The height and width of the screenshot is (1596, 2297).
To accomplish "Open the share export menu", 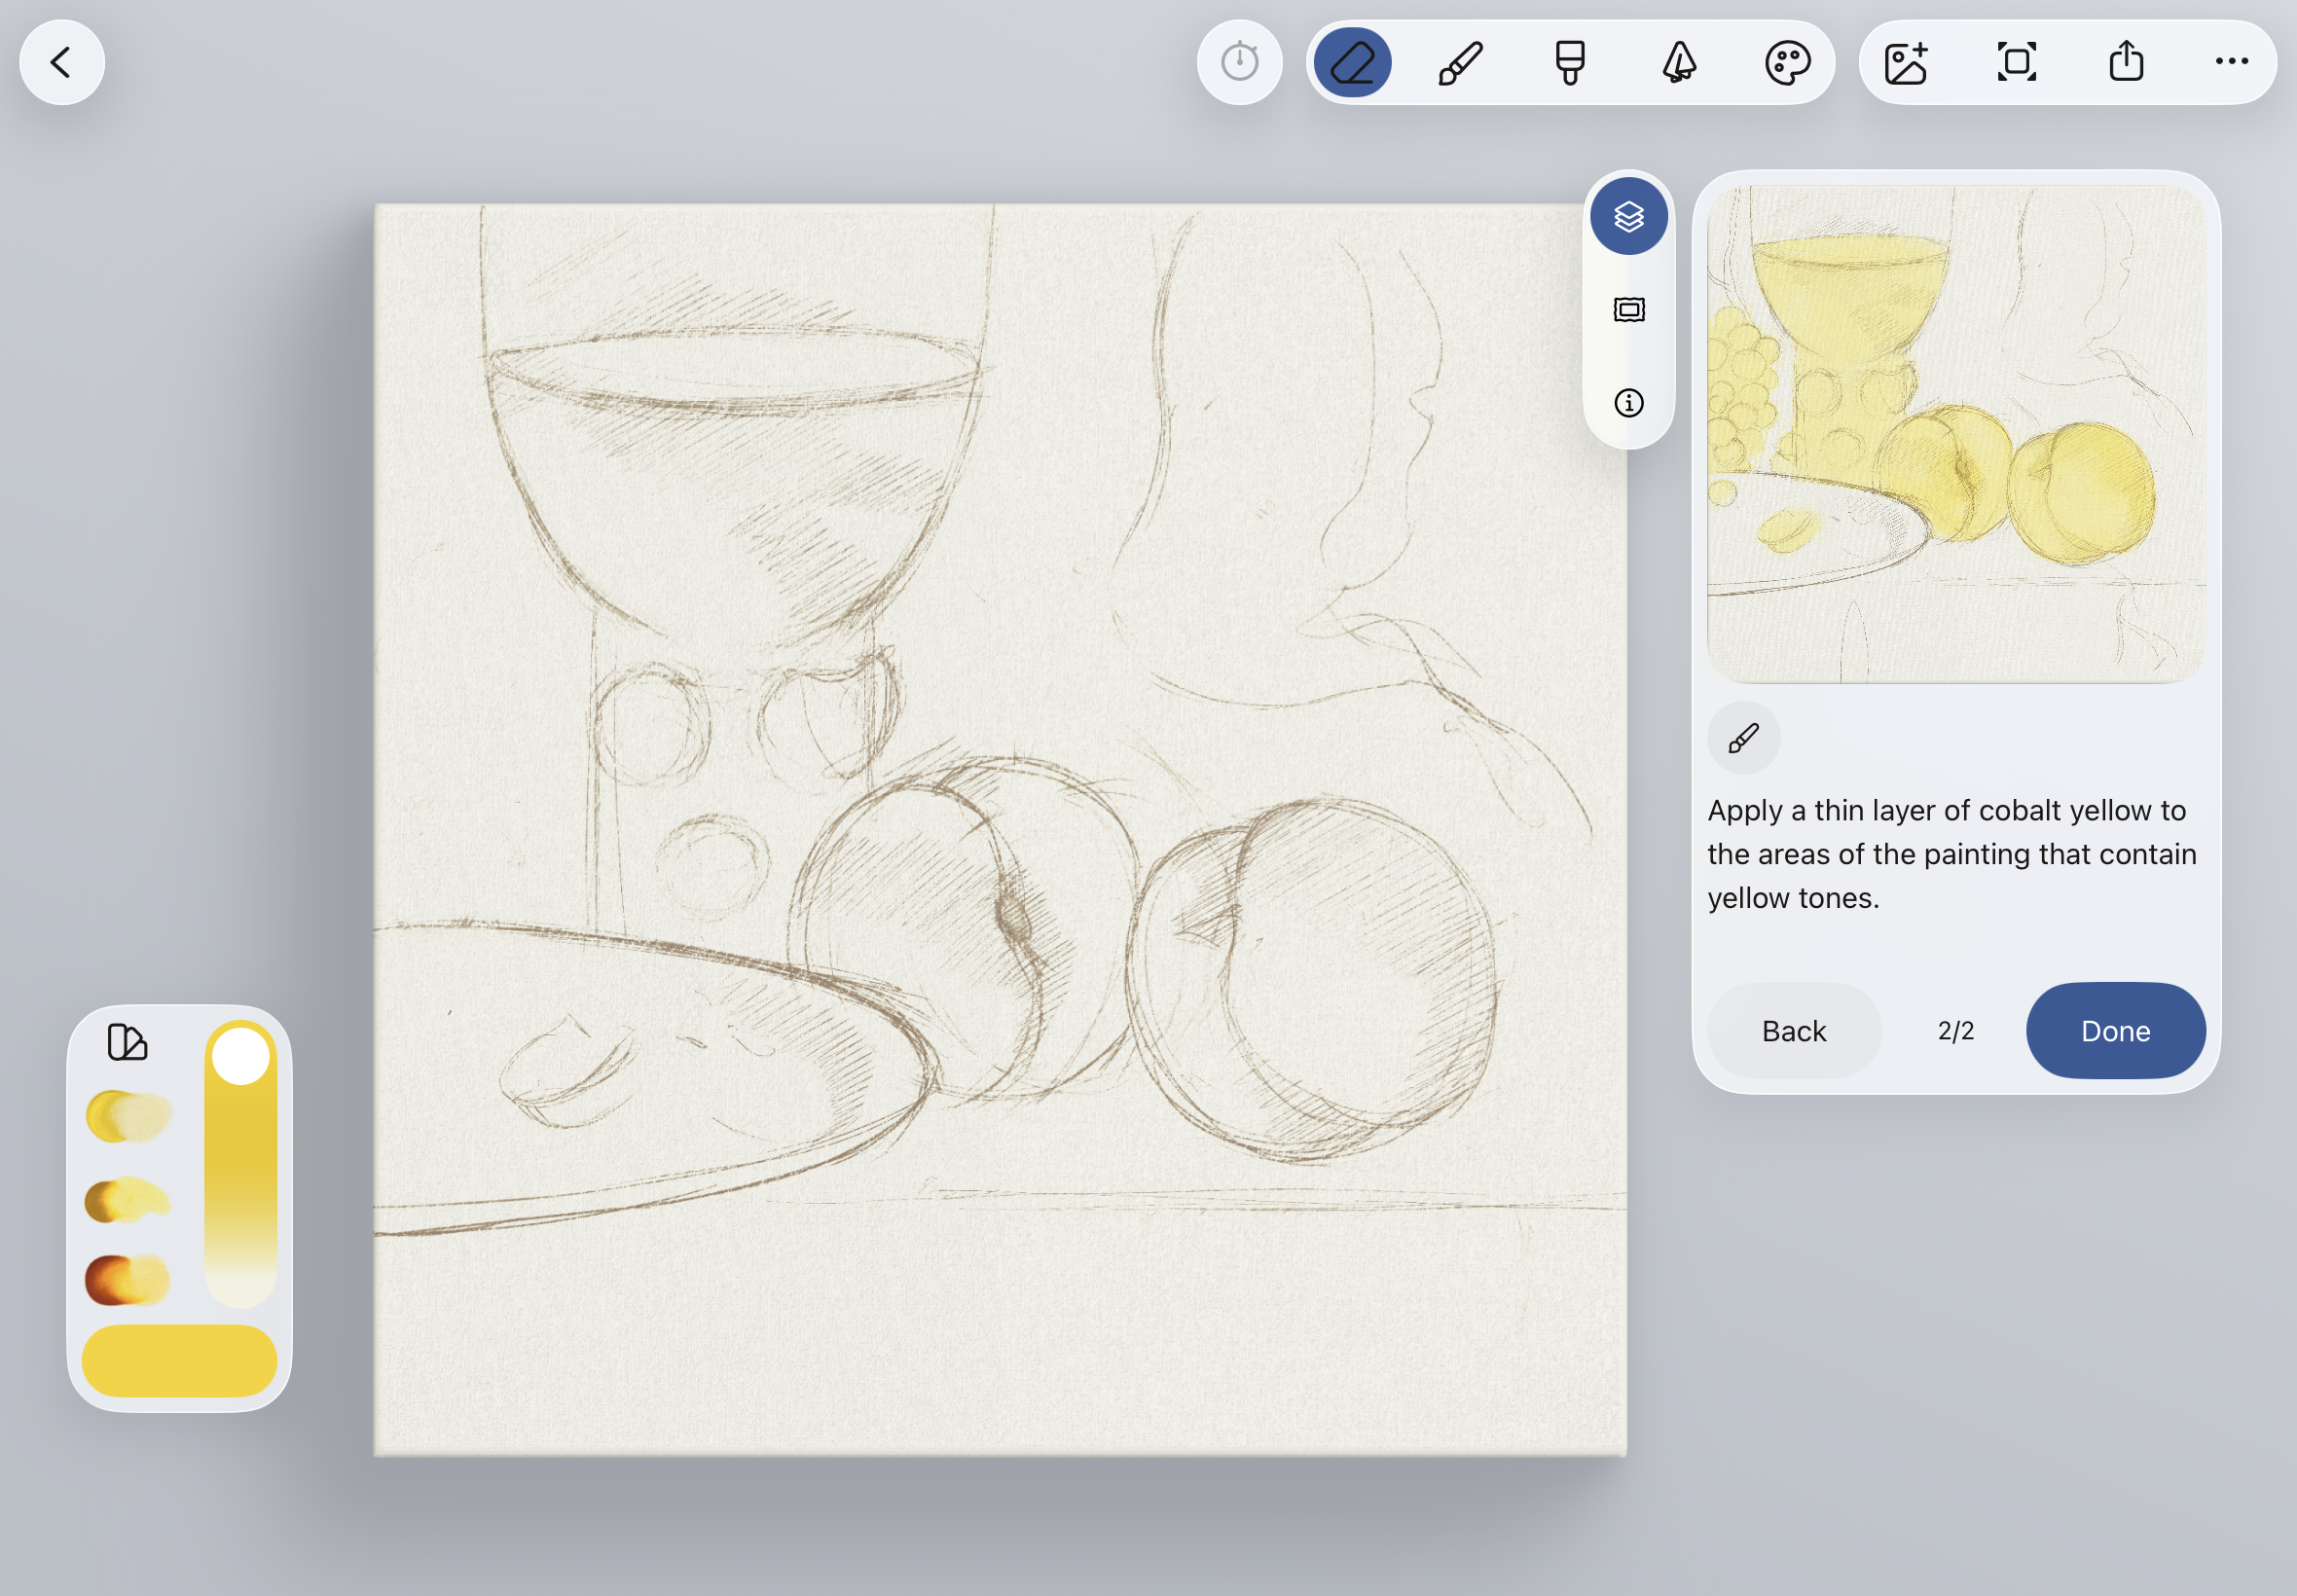I will (2126, 63).
